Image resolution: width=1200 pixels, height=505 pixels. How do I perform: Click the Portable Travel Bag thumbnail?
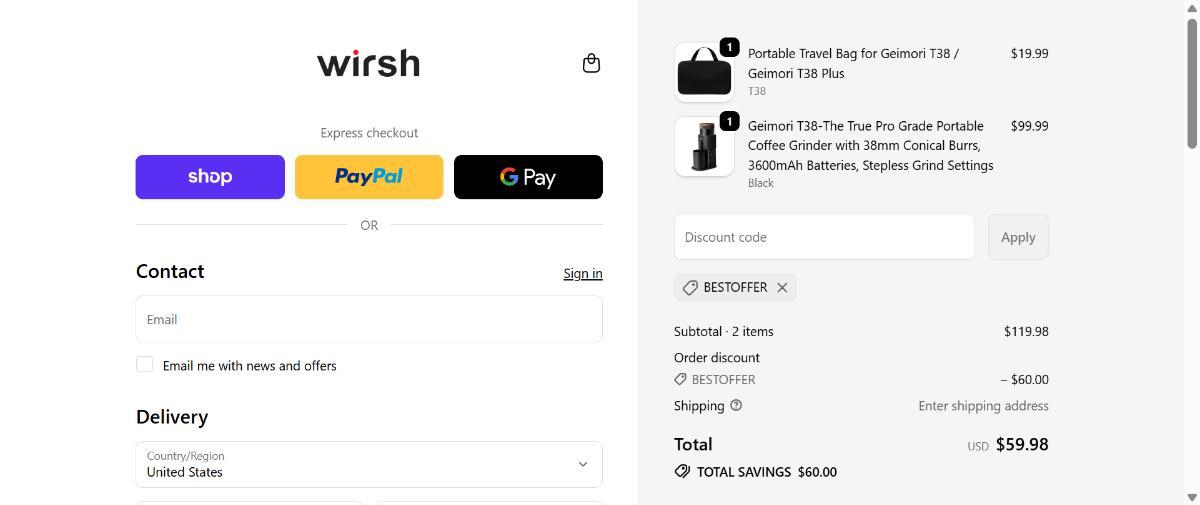pyautogui.click(x=704, y=72)
